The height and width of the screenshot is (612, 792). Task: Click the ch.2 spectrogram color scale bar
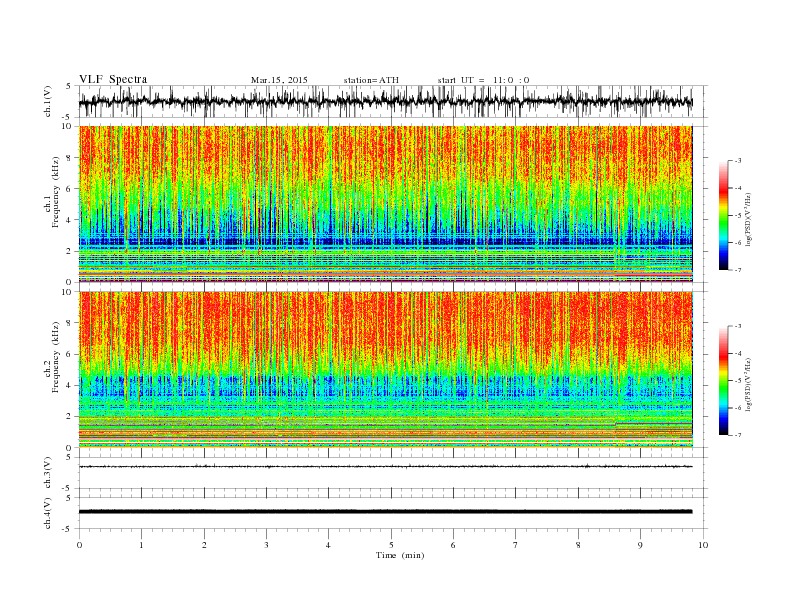coord(723,380)
